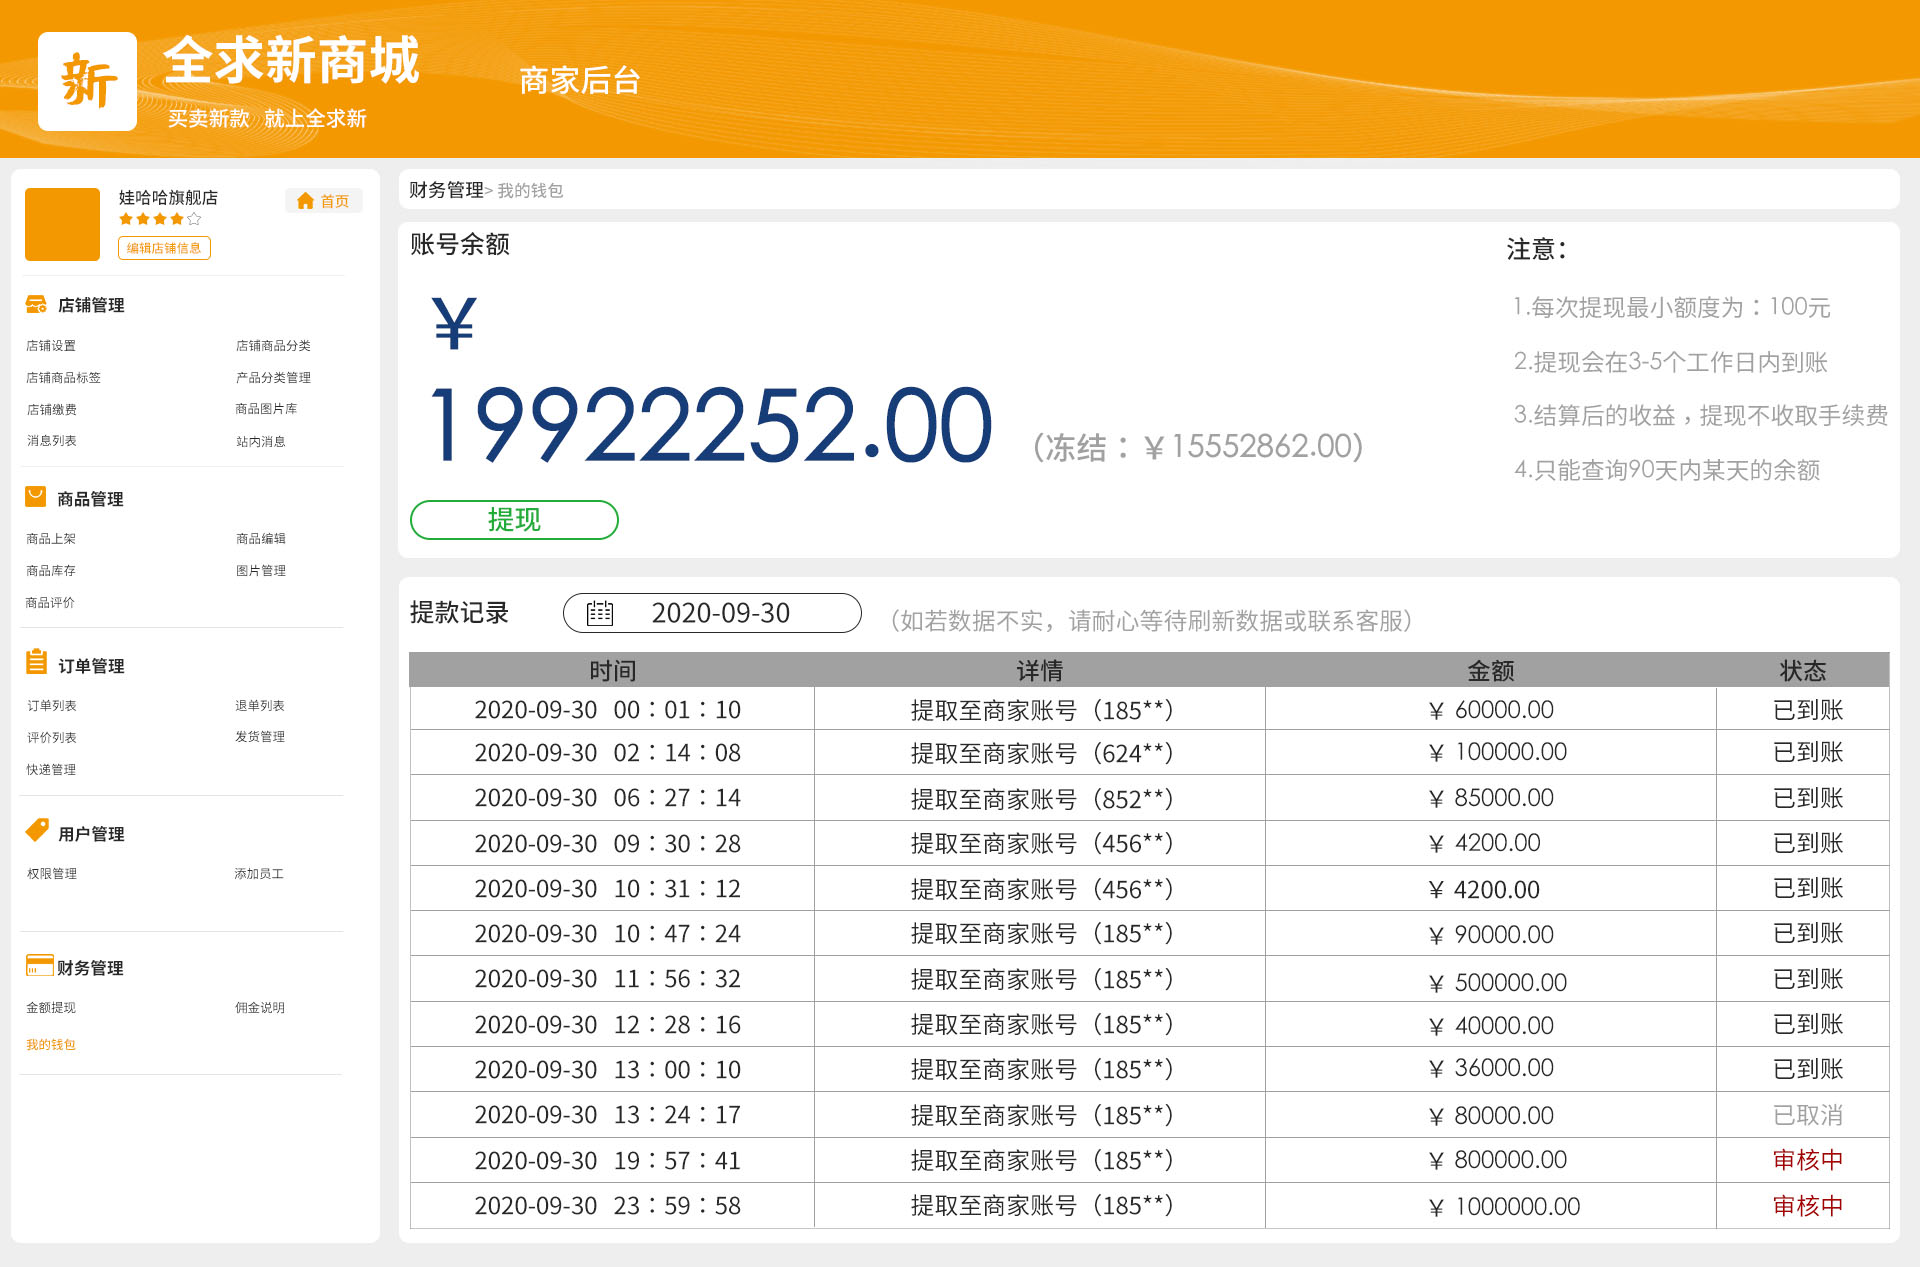This screenshot has height=1267, width=1920.
Task: Click the store star rating
Action: click(160, 219)
